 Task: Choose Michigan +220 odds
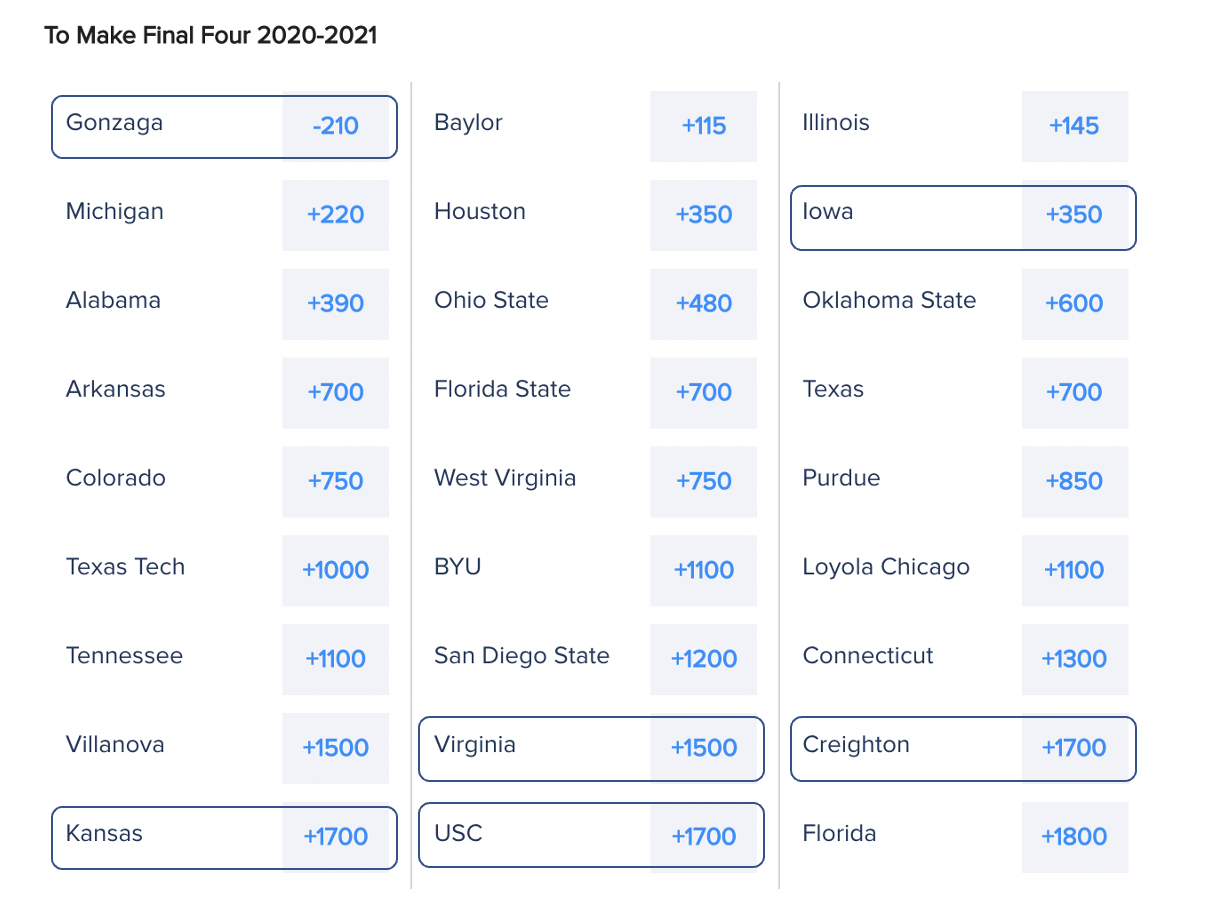pos(335,216)
